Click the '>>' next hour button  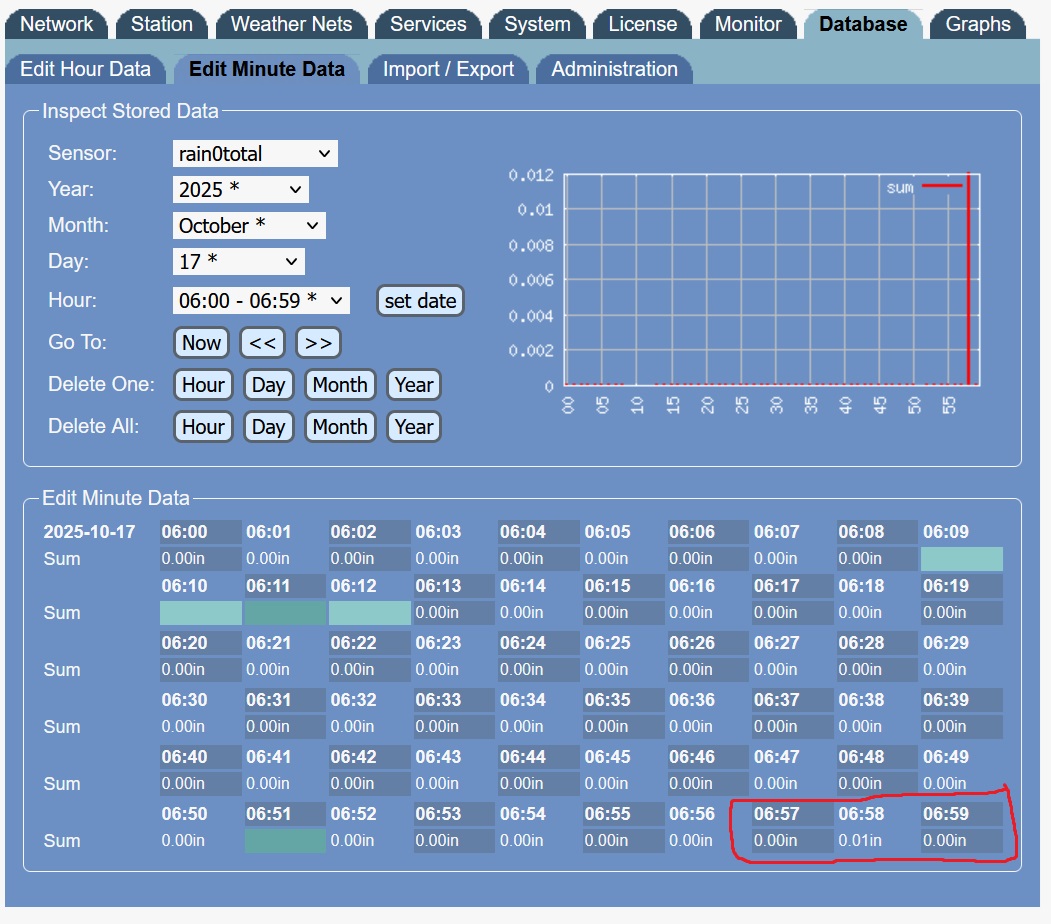(318, 343)
